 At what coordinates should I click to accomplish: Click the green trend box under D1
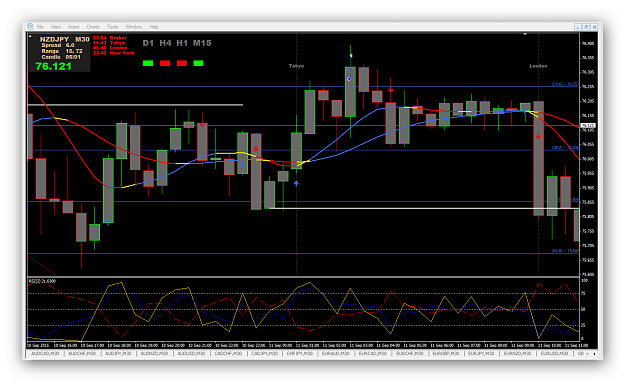pos(148,63)
